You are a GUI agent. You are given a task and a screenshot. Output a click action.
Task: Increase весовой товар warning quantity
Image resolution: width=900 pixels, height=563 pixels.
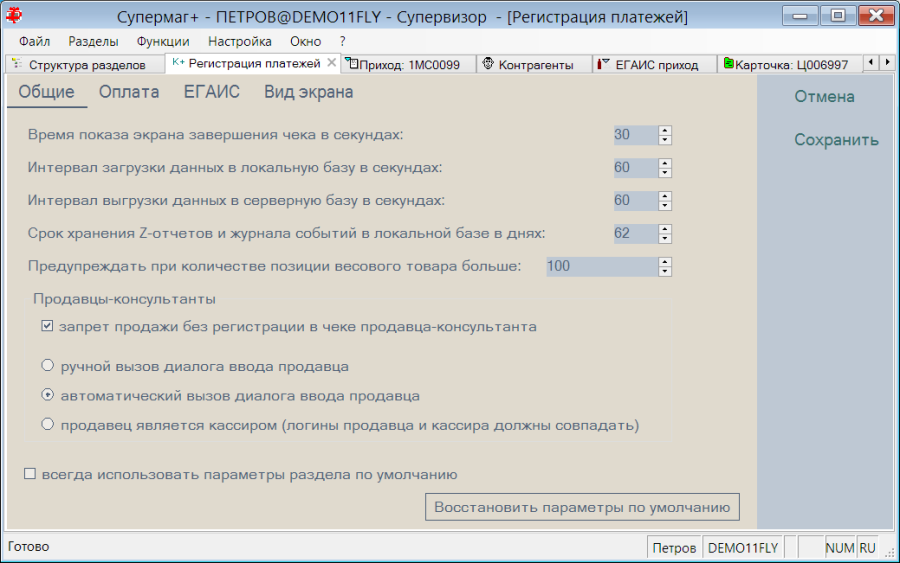point(665,262)
